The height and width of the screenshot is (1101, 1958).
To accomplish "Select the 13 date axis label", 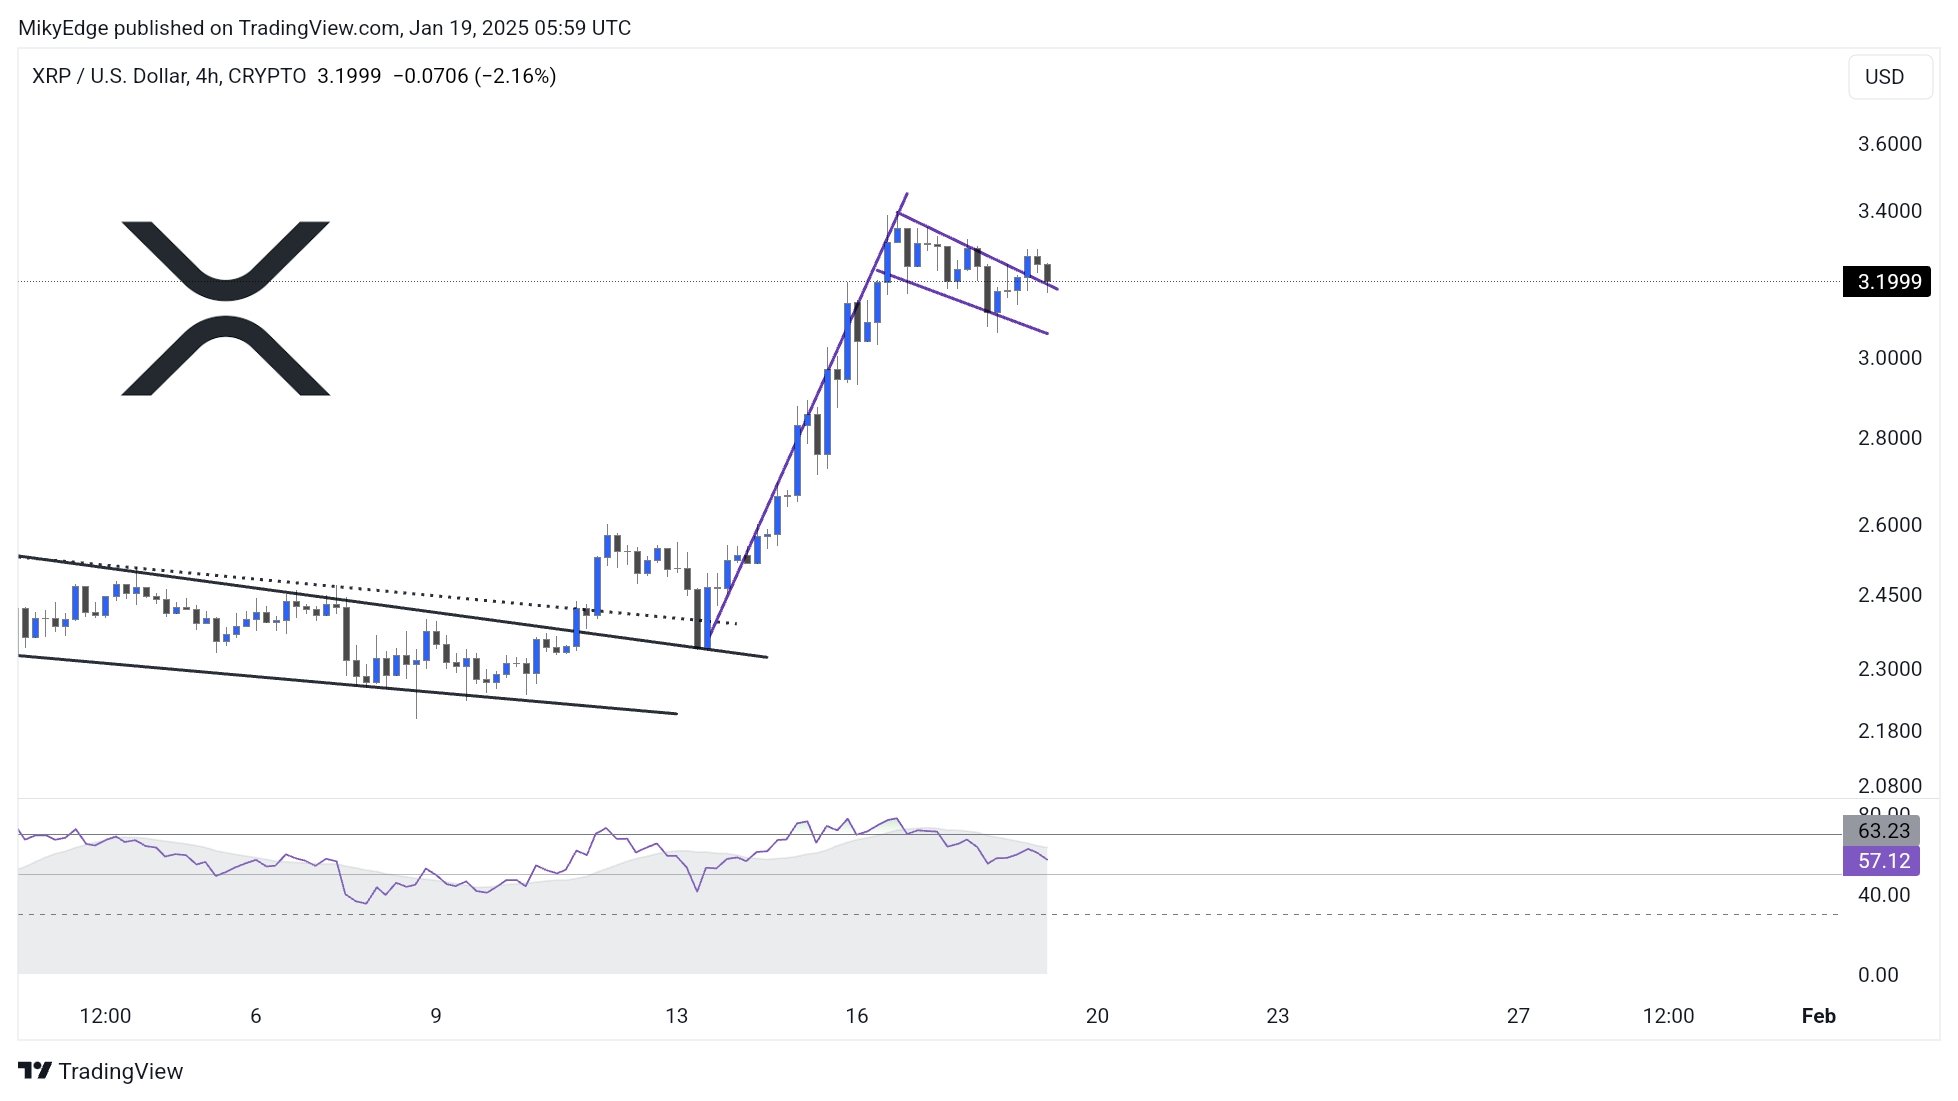I will click(x=676, y=1016).
